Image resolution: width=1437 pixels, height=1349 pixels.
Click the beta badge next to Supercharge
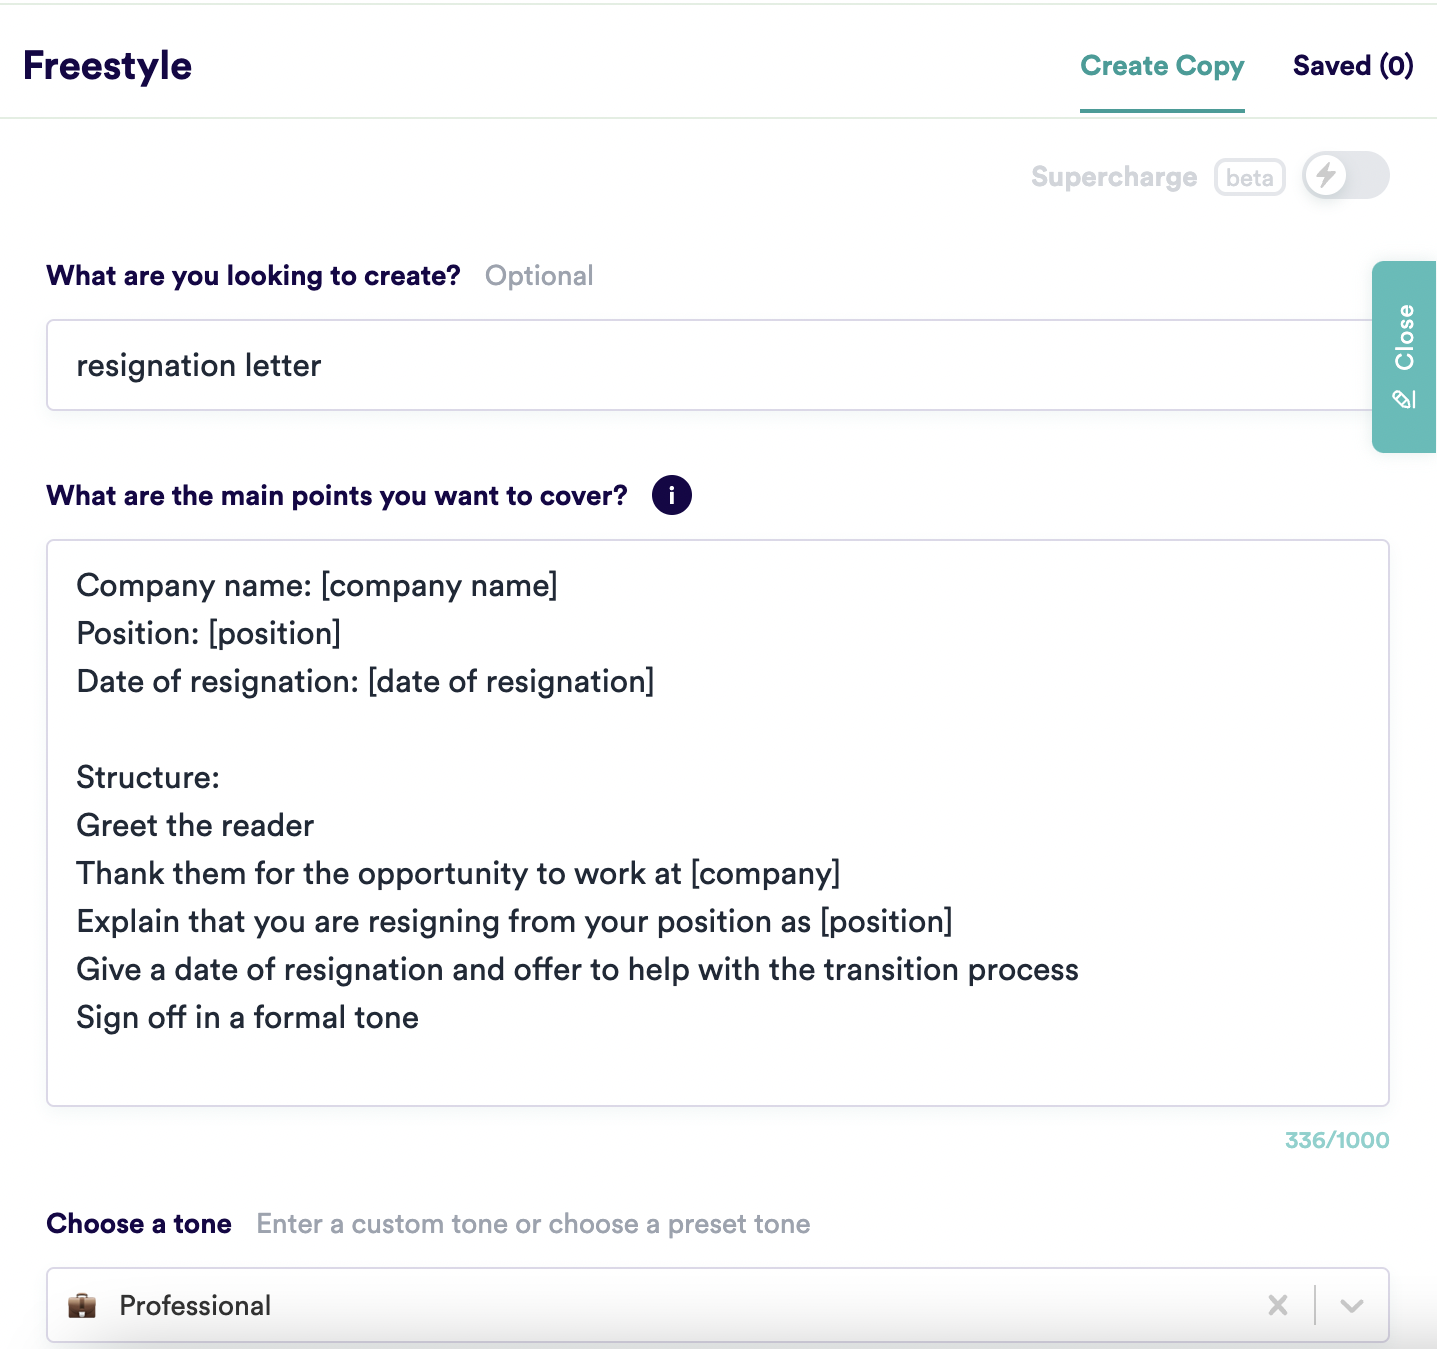pos(1249,177)
